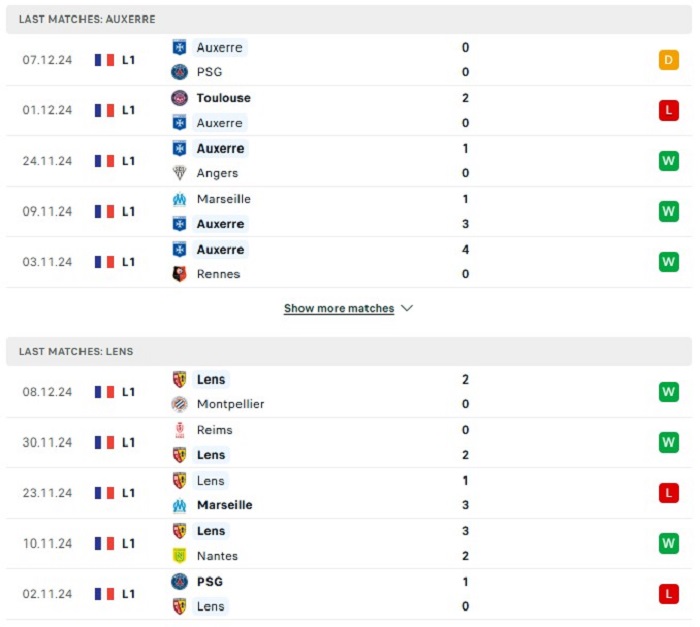Open the Auxerre team name in 24.11.24 match

coord(221,149)
